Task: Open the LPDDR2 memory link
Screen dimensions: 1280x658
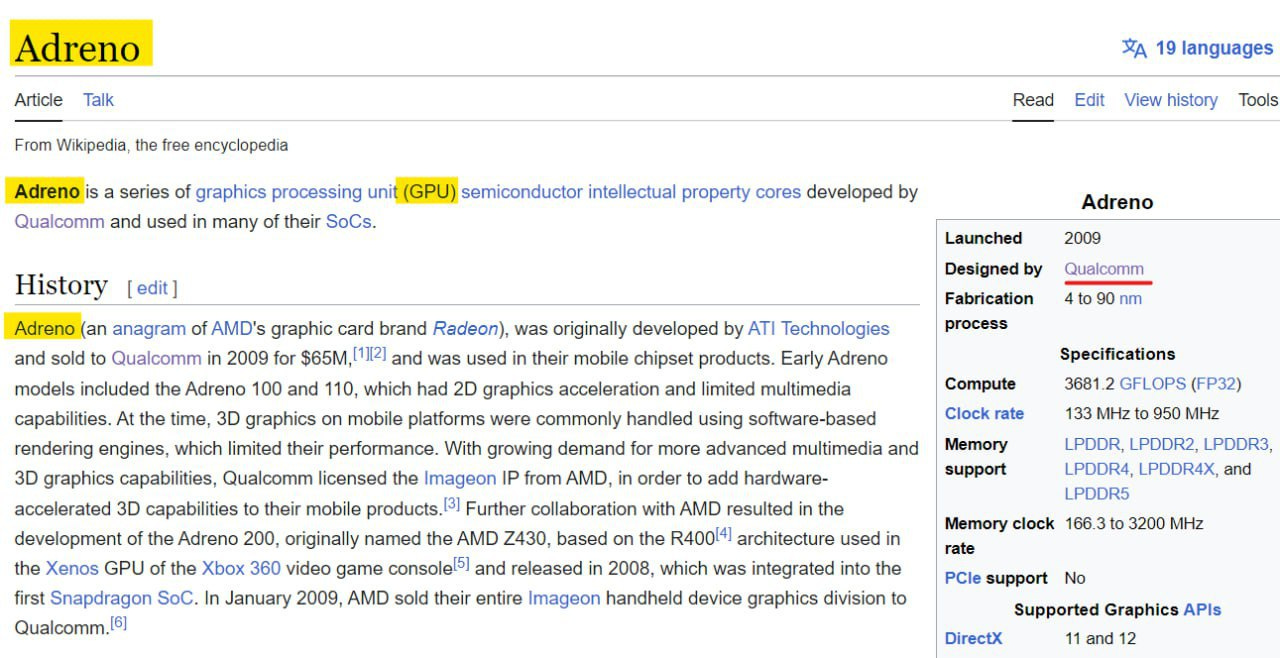Action: point(1161,443)
